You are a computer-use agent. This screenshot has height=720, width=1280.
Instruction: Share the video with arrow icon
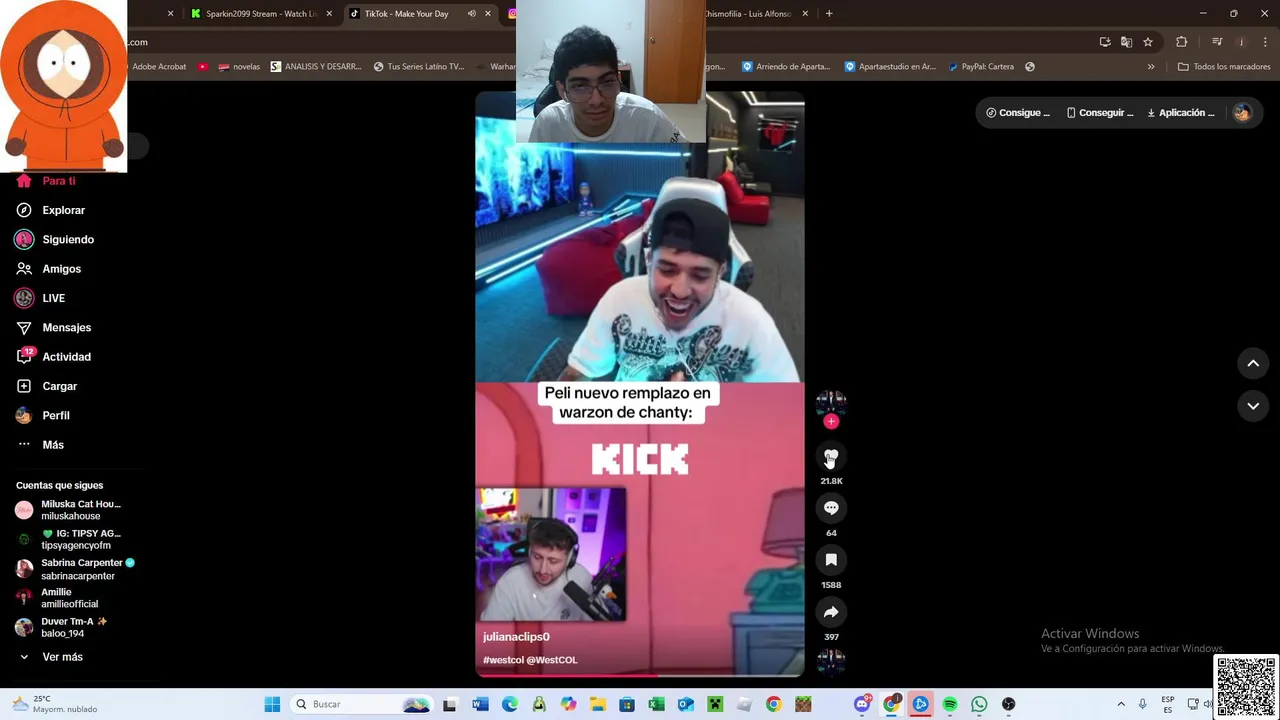pos(831,612)
